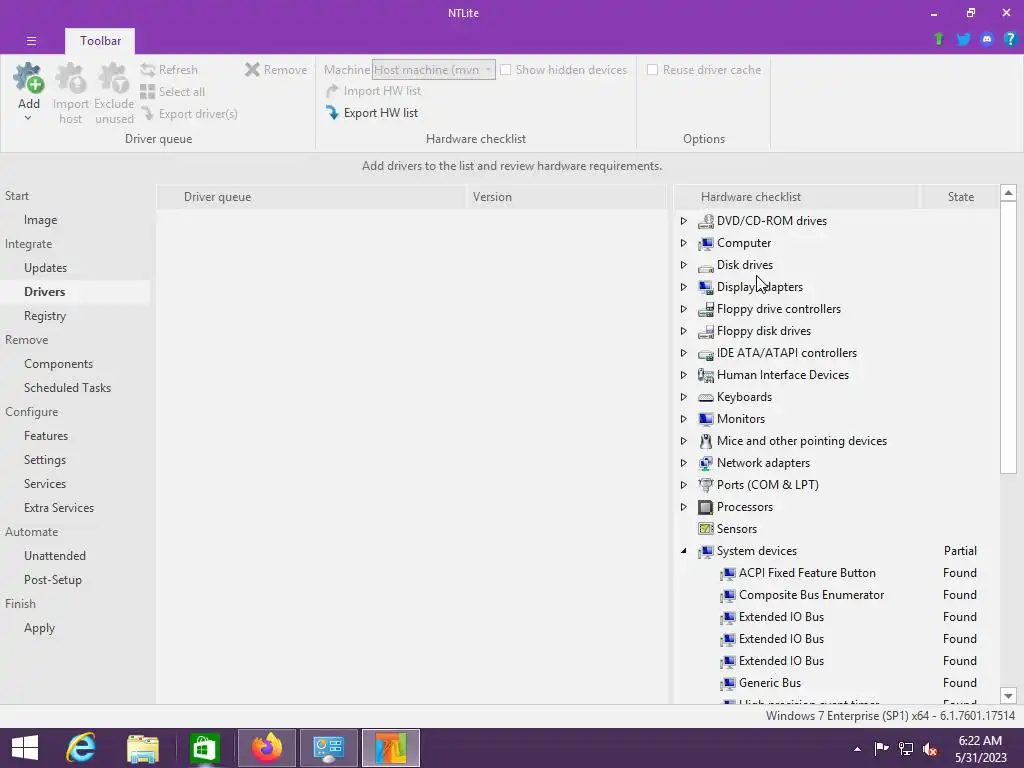Click the Remove X button
Viewport: 1024px width, 768px height.
[x=276, y=69]
